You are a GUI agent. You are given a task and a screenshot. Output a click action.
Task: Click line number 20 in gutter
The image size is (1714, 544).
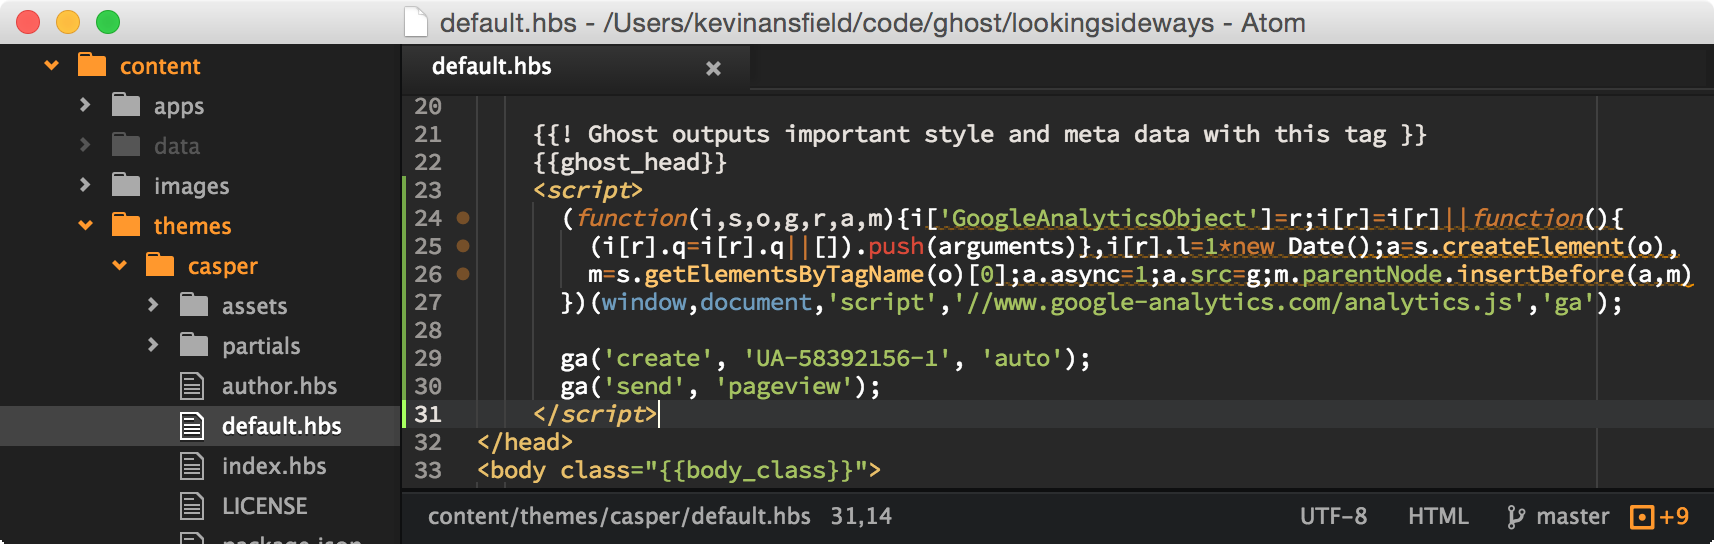point(428,106)
